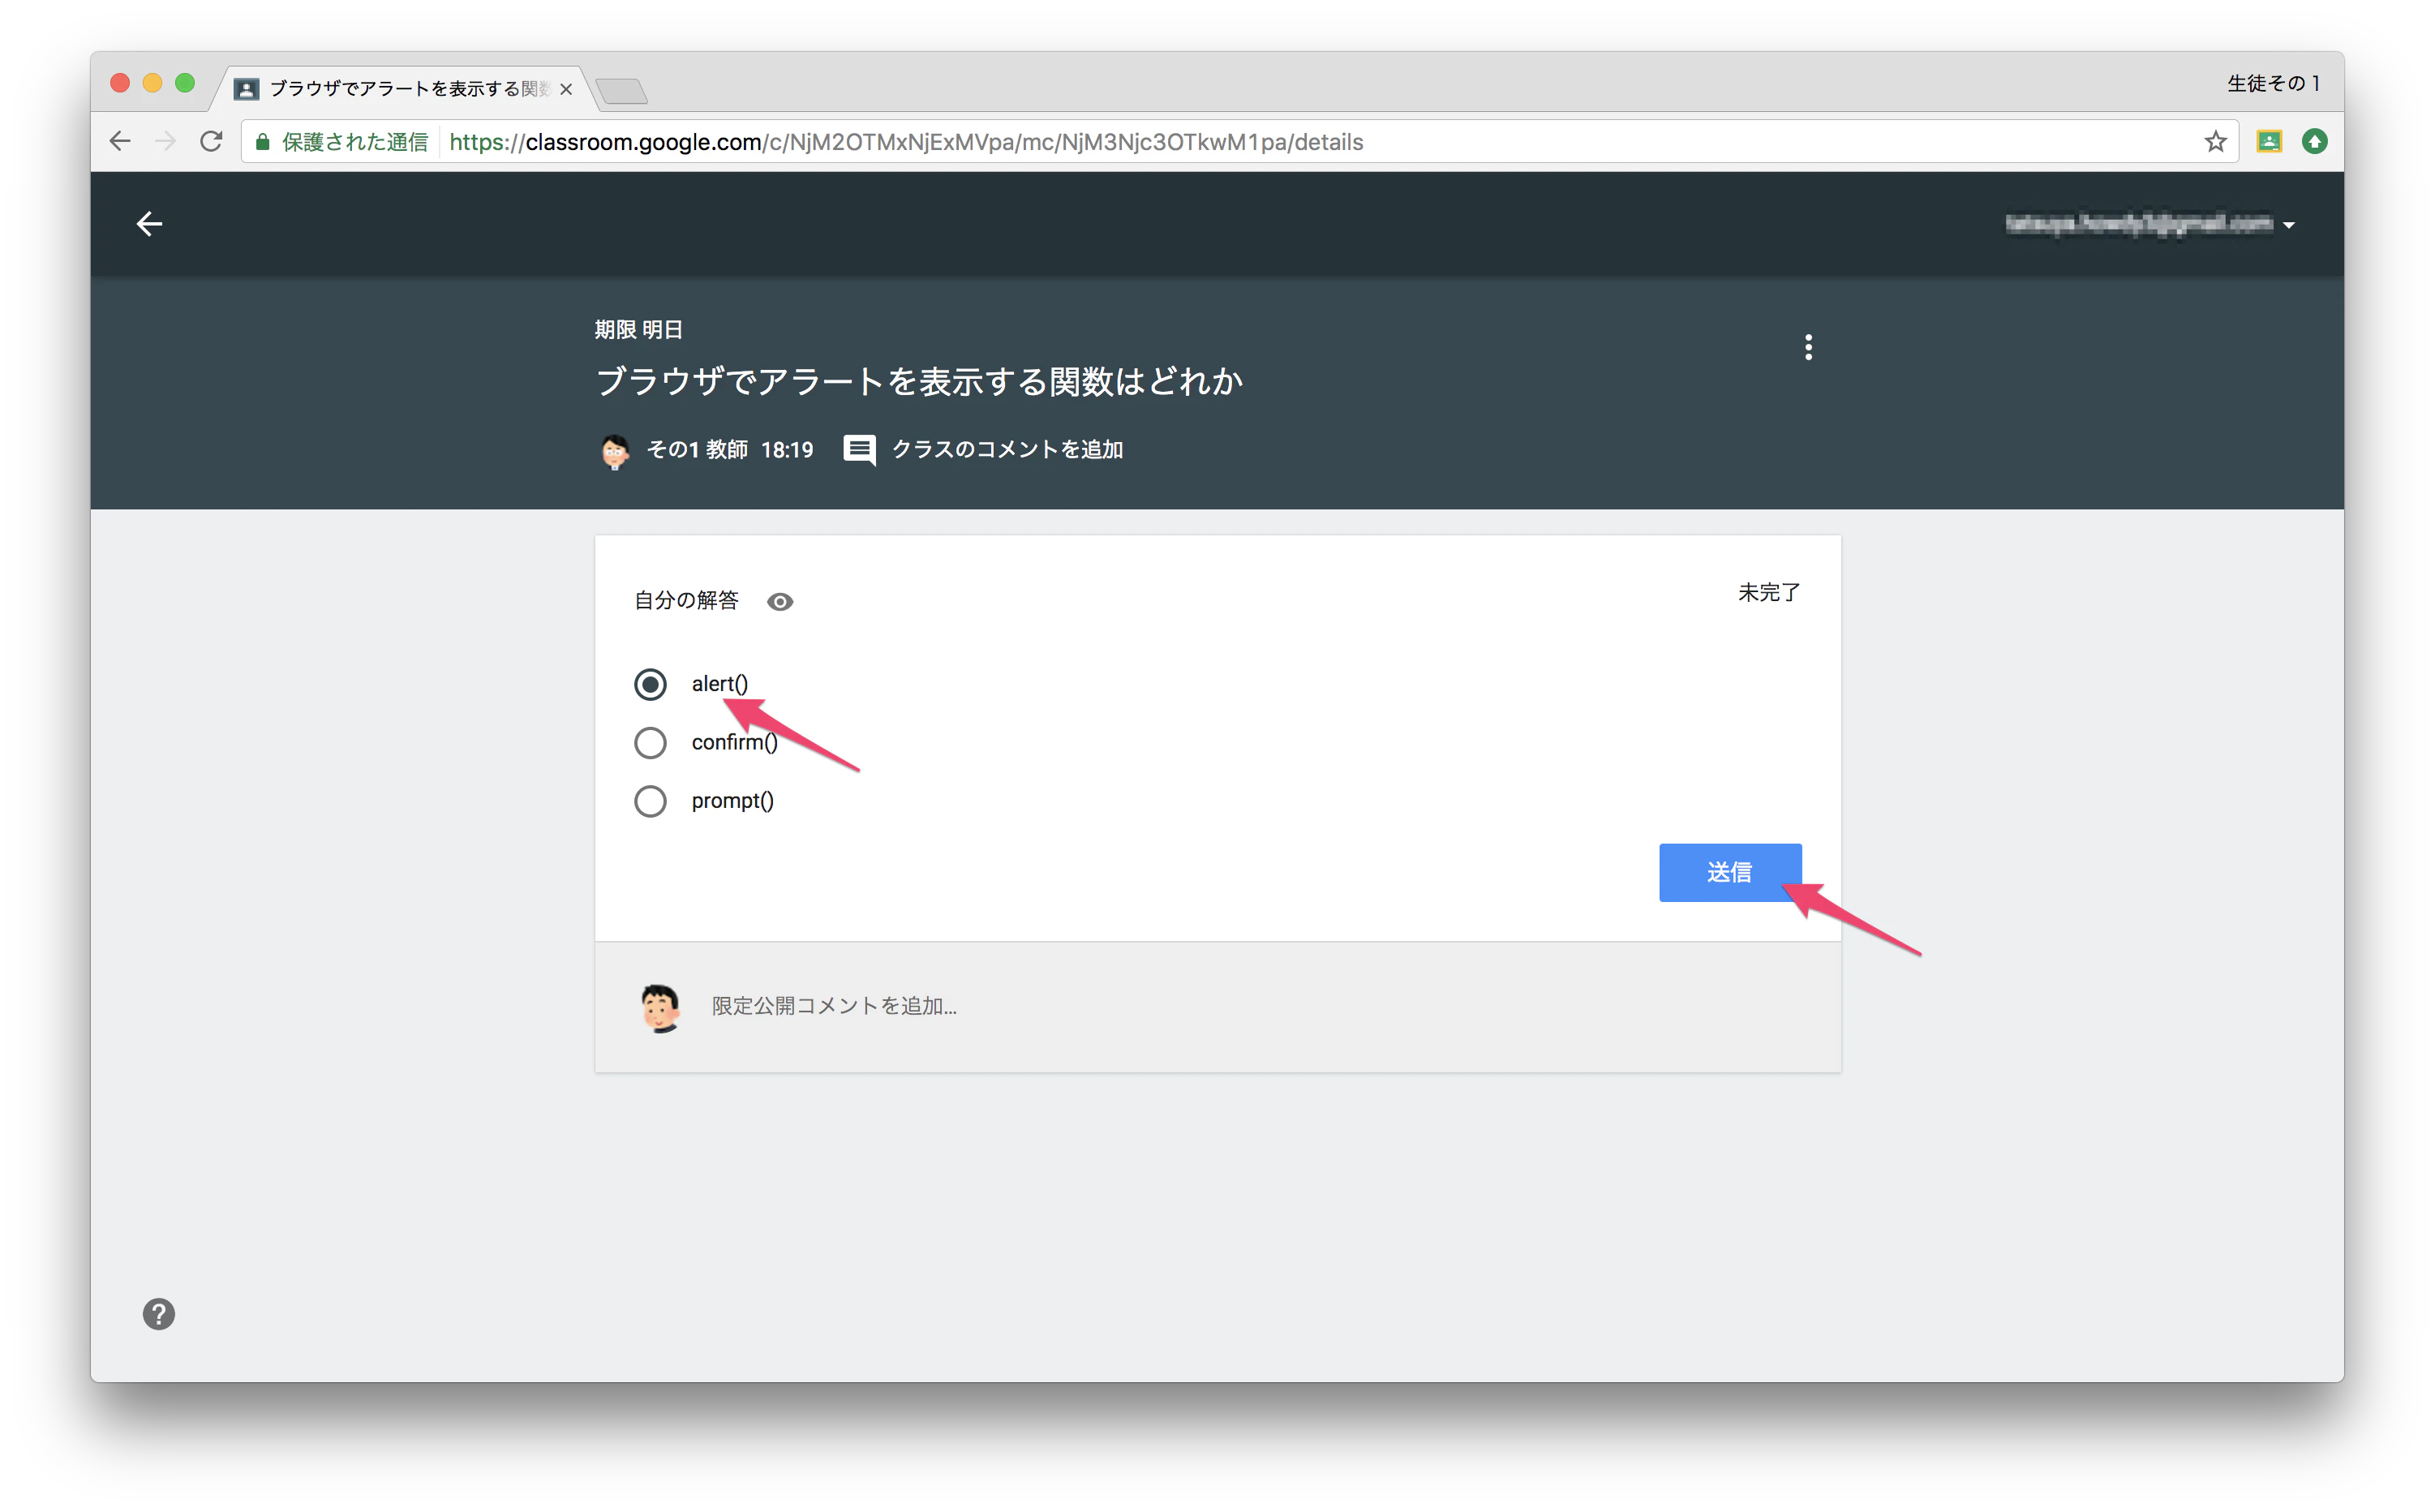
Task: Click the question title ブラウザでアラートを表示する関数はどれか
Action: 919,381
